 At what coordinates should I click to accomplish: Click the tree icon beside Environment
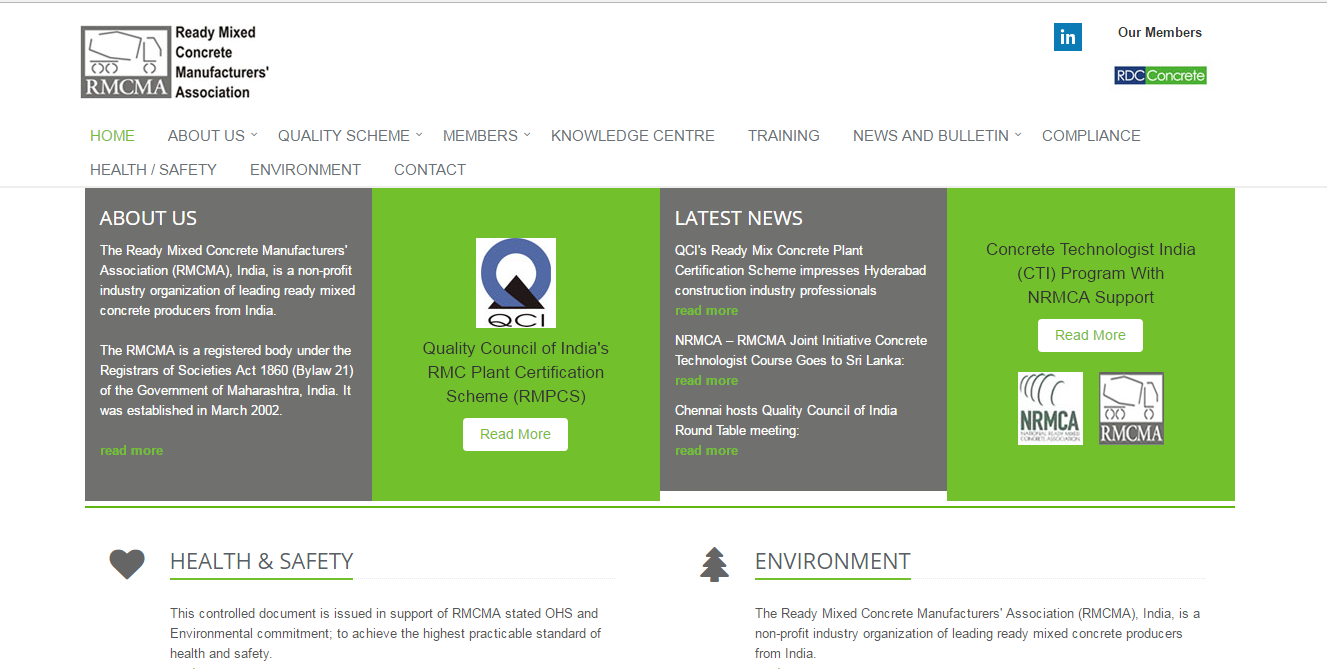point(714,564)
